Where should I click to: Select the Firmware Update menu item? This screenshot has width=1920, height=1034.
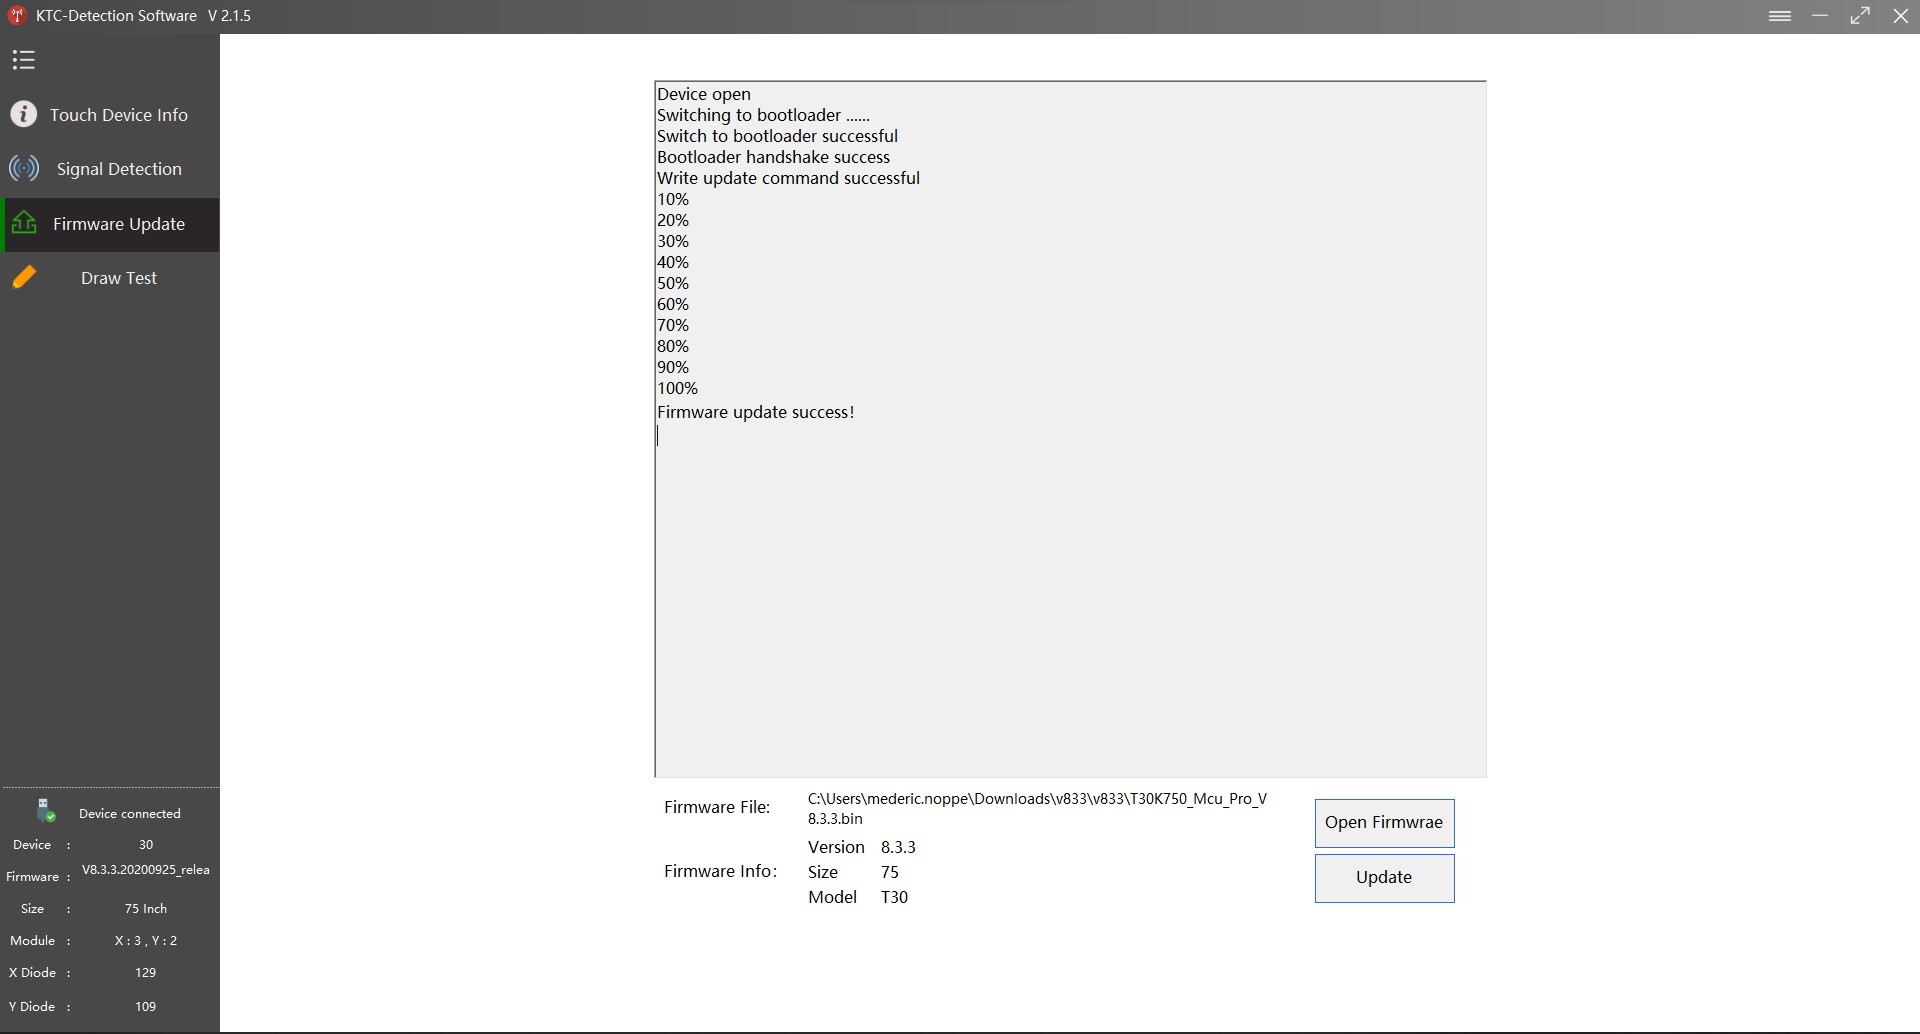tap(118, 224)
